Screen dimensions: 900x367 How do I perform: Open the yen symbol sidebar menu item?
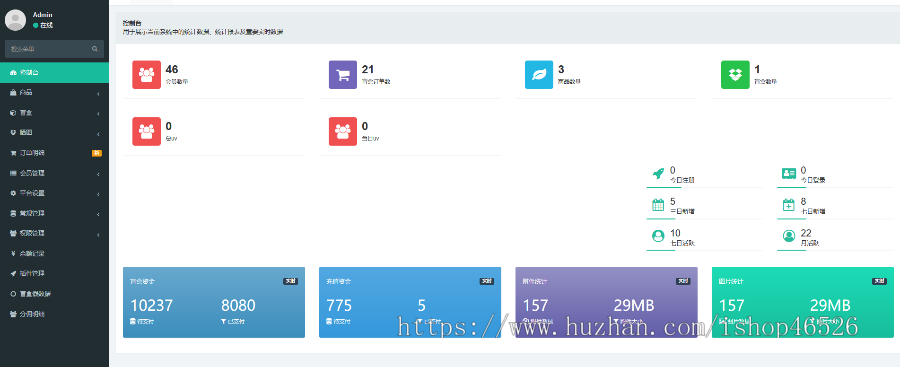(55, 253)
